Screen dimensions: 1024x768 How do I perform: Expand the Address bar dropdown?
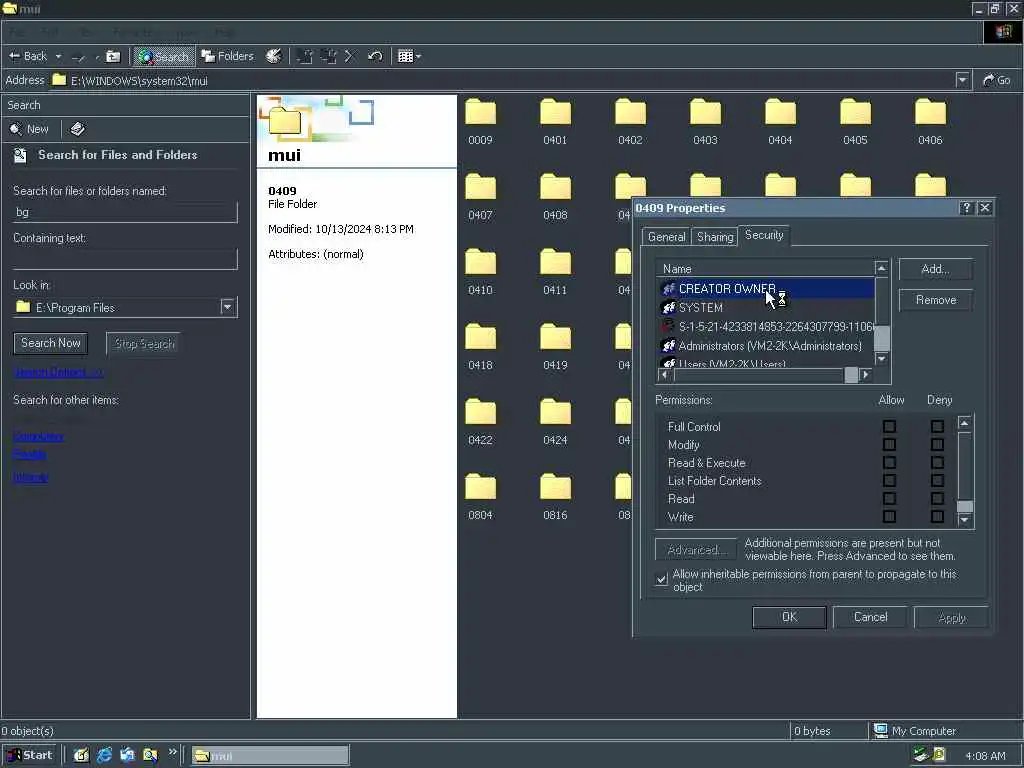963,80
